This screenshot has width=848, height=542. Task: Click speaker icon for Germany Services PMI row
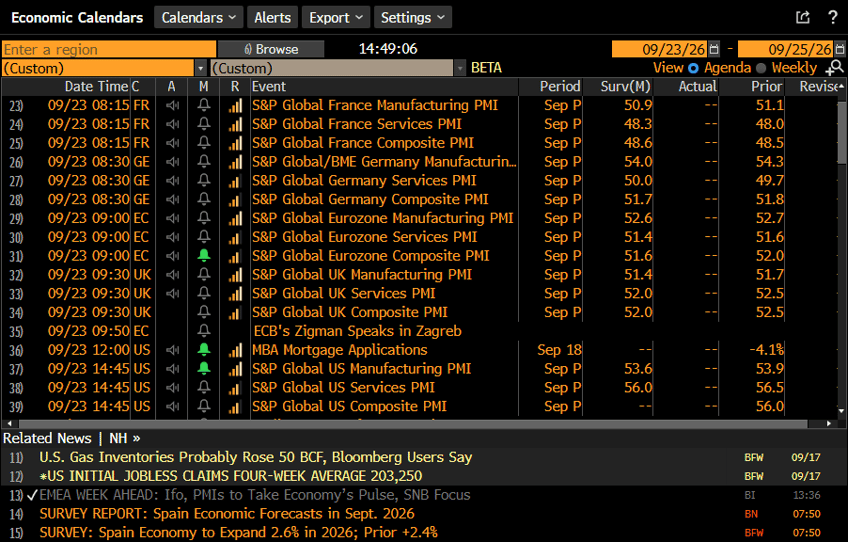click(173, 181)
